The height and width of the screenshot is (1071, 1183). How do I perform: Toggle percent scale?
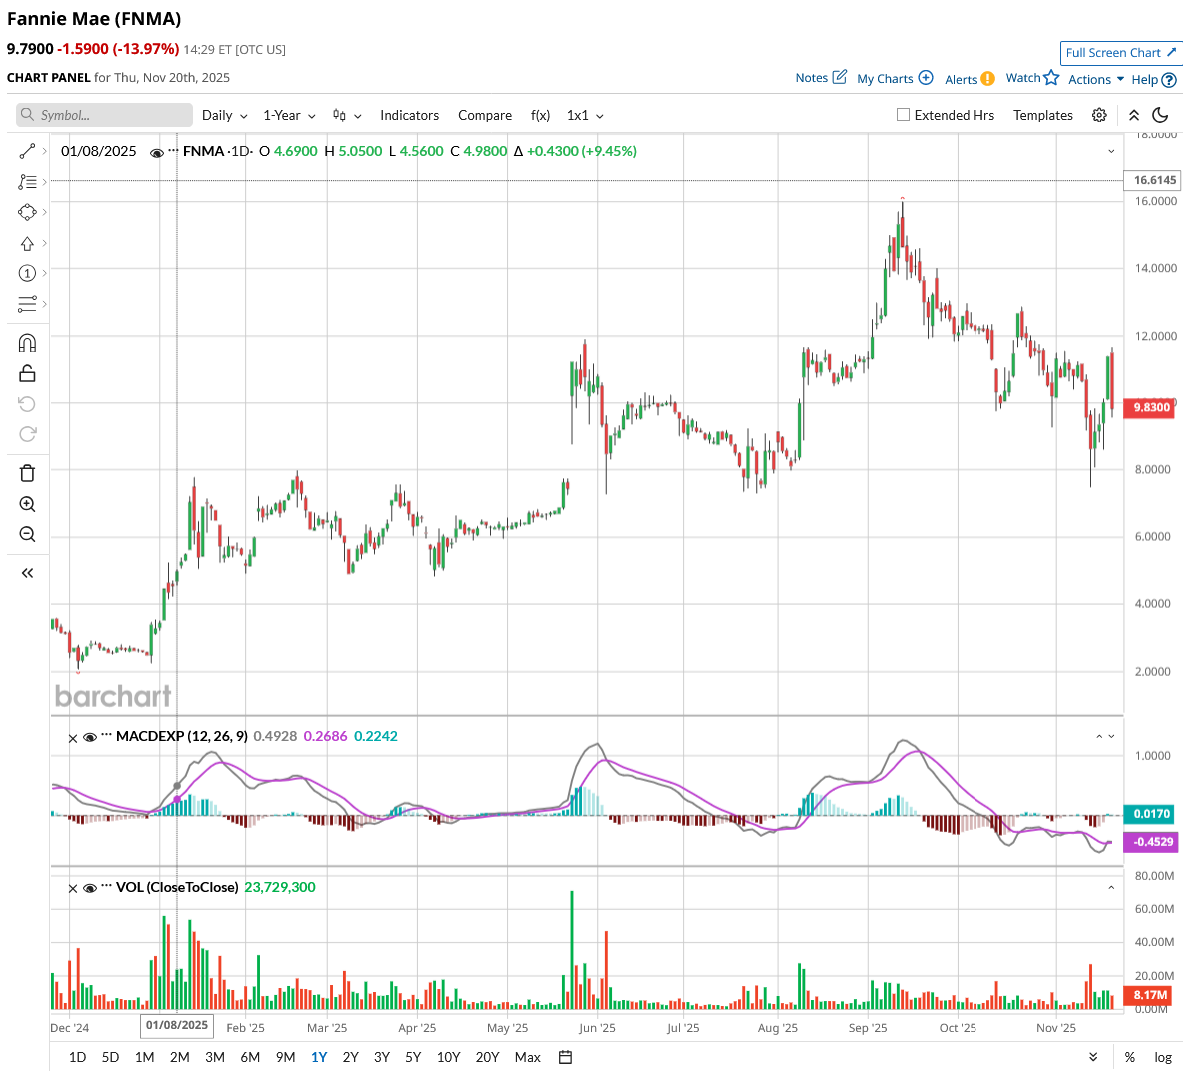(x=1129, y=1057)
